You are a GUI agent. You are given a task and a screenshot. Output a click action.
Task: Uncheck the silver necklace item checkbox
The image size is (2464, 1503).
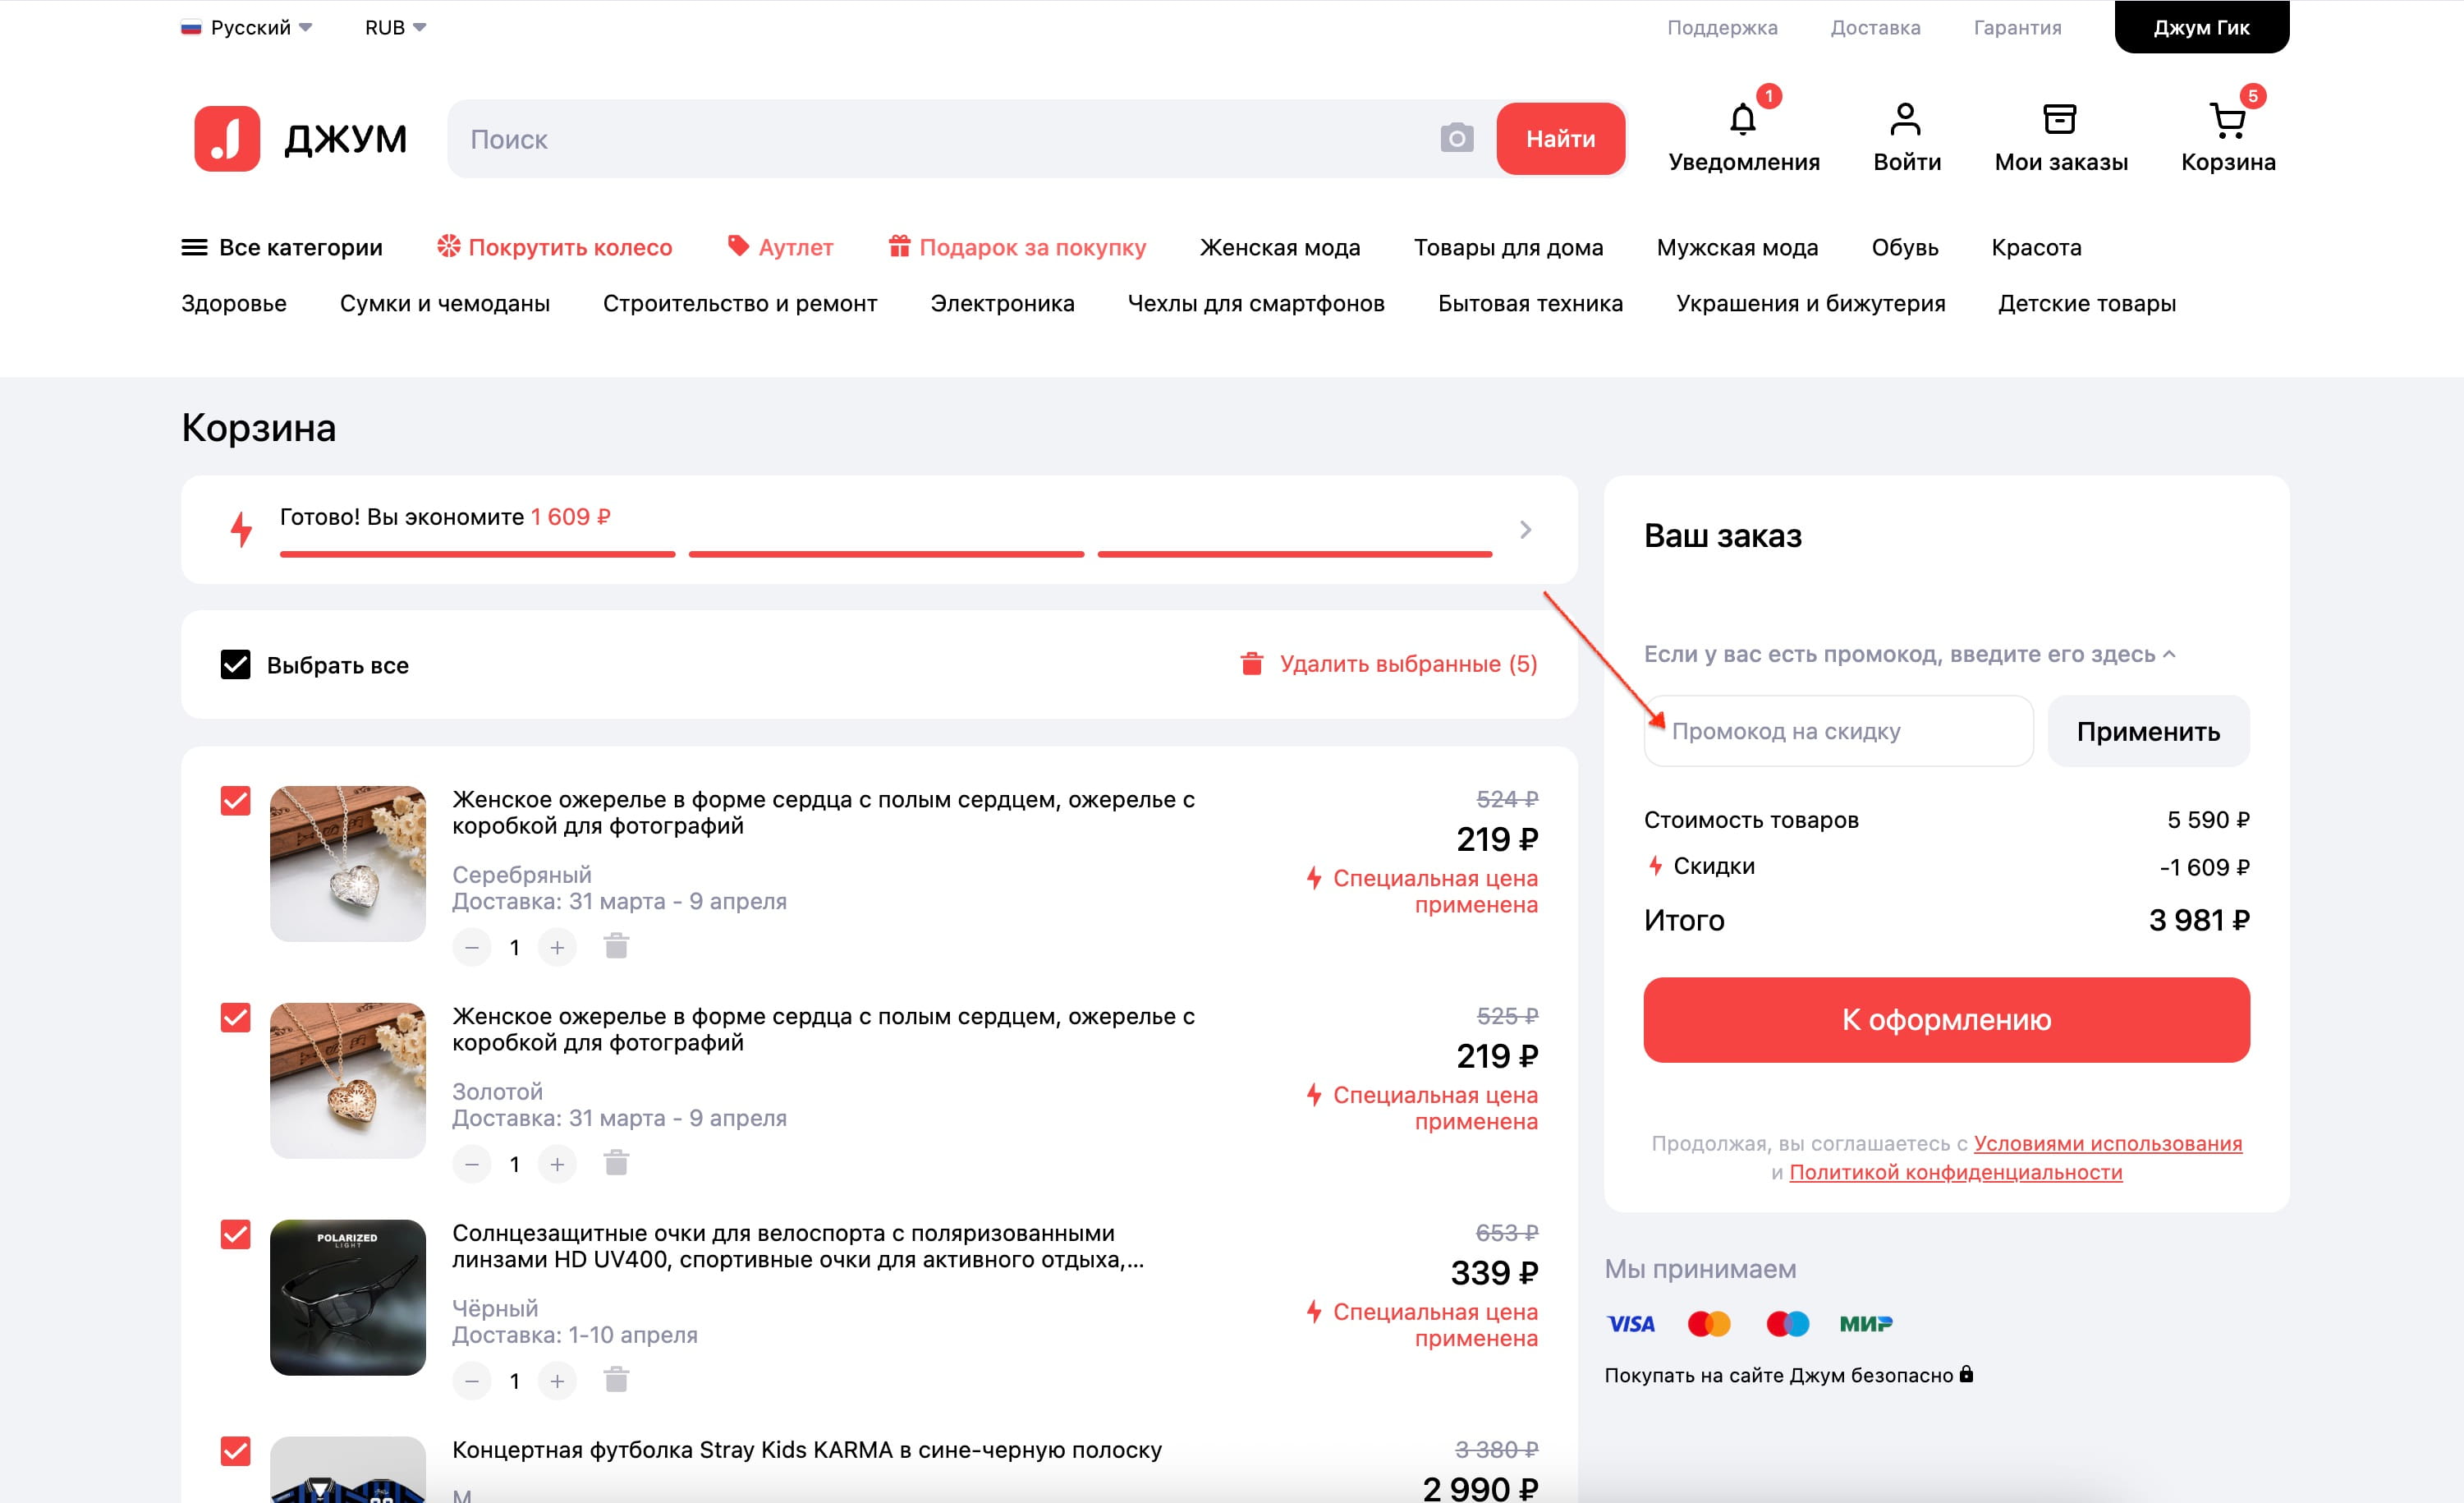235,801
